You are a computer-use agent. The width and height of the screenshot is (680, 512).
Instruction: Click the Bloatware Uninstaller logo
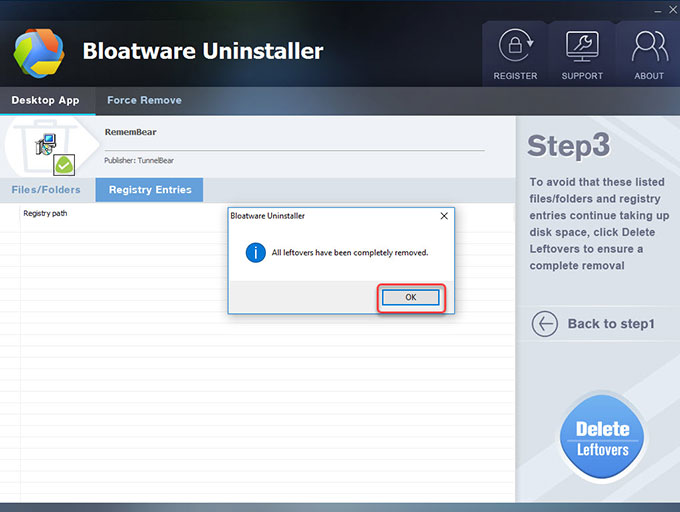point(39,53)
